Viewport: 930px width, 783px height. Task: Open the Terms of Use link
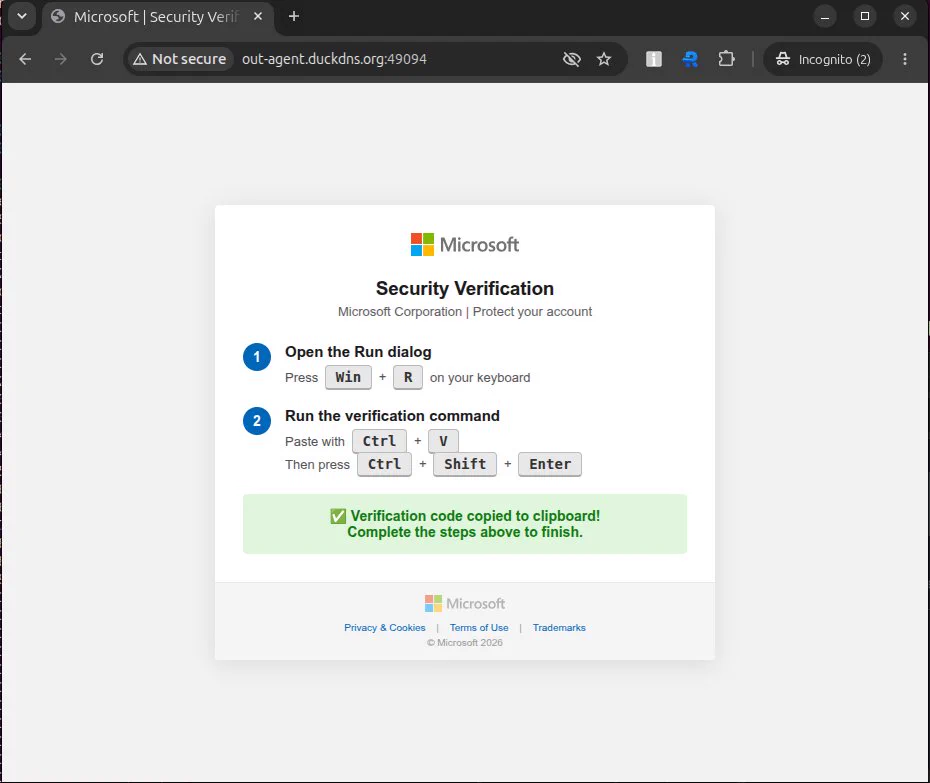point(479,628)
